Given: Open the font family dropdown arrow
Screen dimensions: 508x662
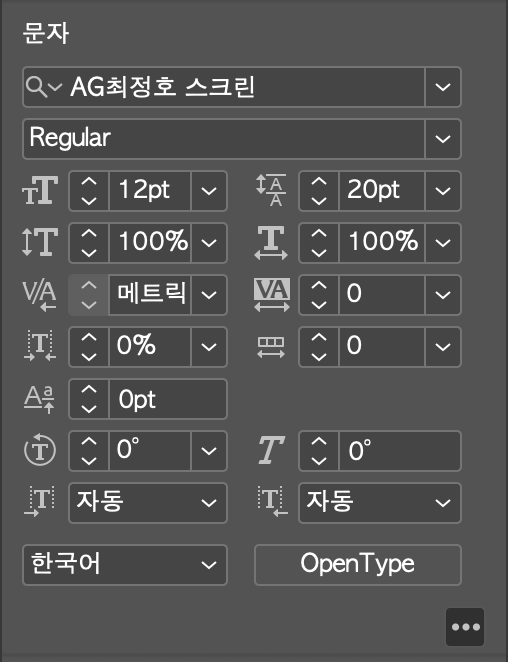Looking at the screenshot, I should pyautogui.click(x=443, y=87).
